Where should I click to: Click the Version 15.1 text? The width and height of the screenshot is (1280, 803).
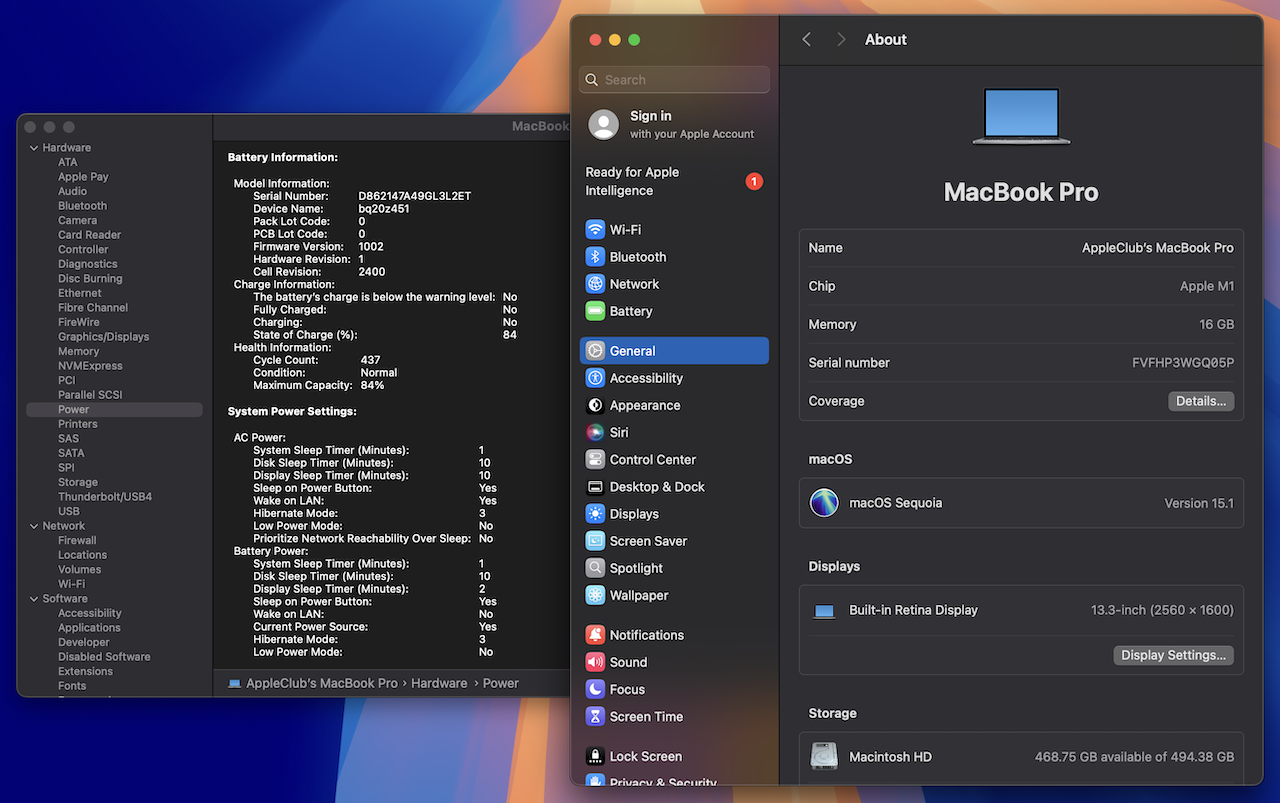(x=1199, y=503)
